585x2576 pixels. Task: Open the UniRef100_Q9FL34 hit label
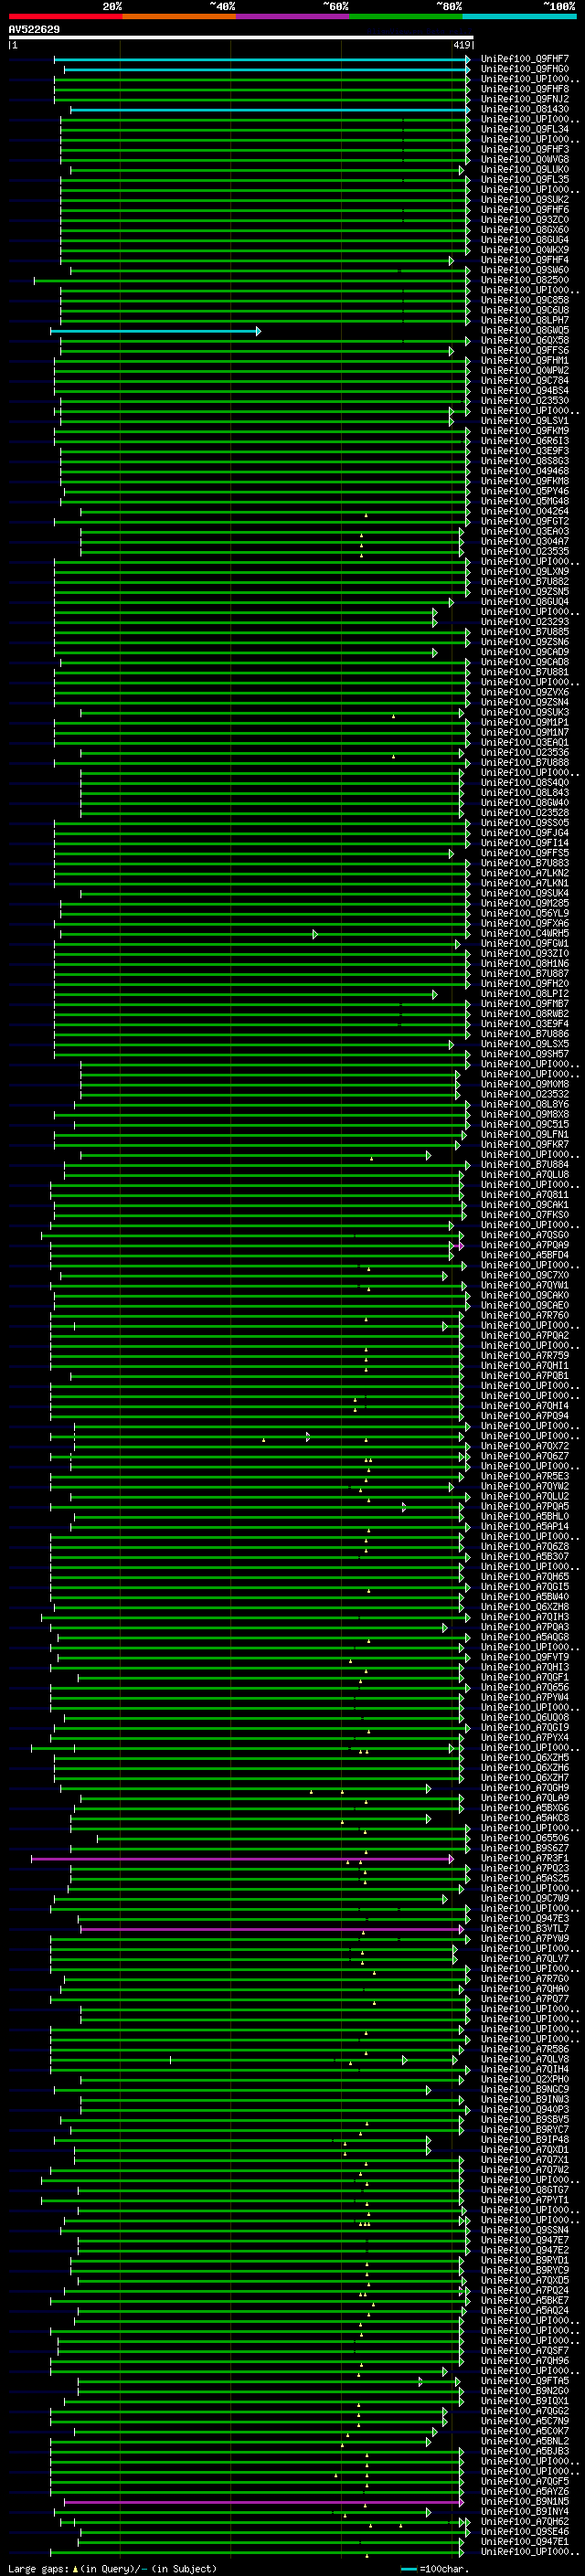click(x=525, y=129)
